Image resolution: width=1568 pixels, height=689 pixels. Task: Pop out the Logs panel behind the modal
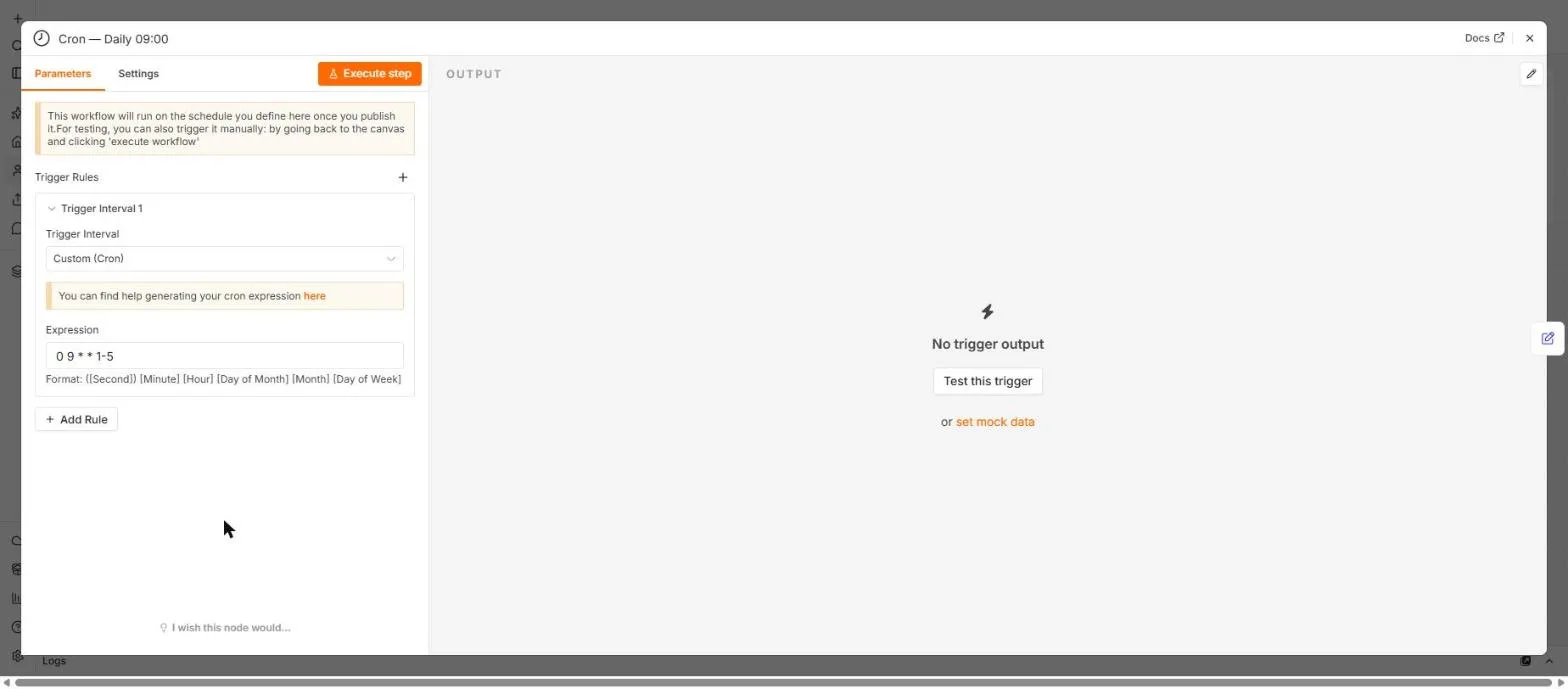[1526, 661]
